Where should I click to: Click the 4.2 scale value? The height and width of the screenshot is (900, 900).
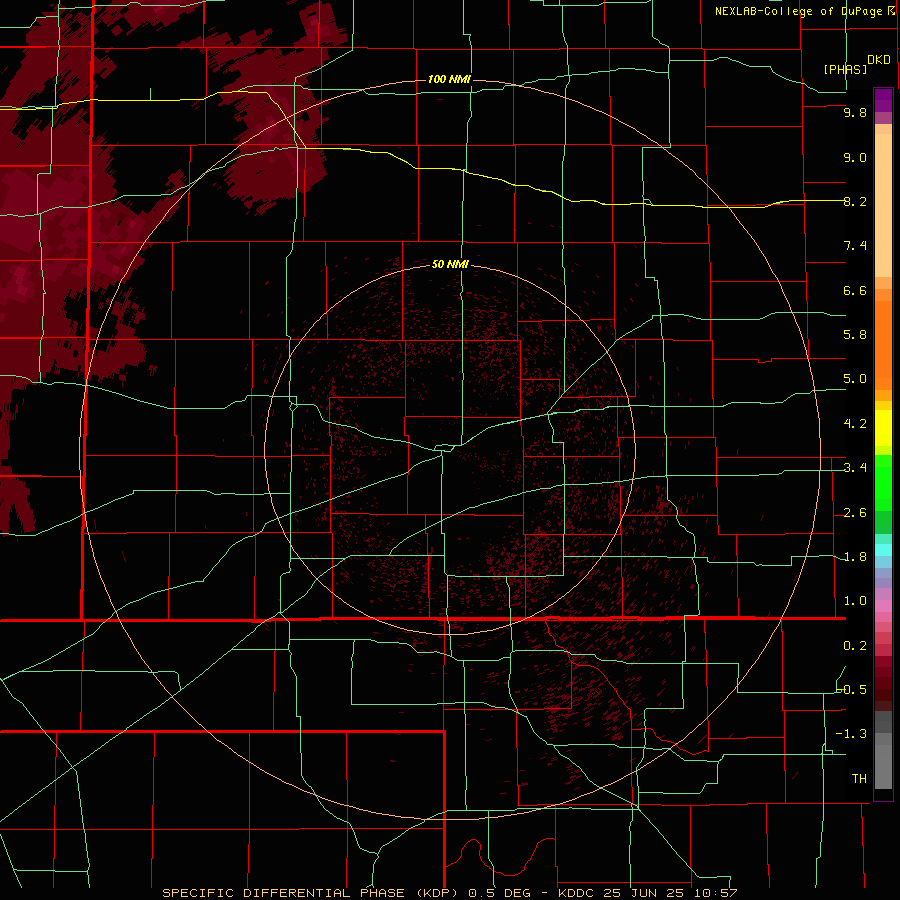click(855, 424)
